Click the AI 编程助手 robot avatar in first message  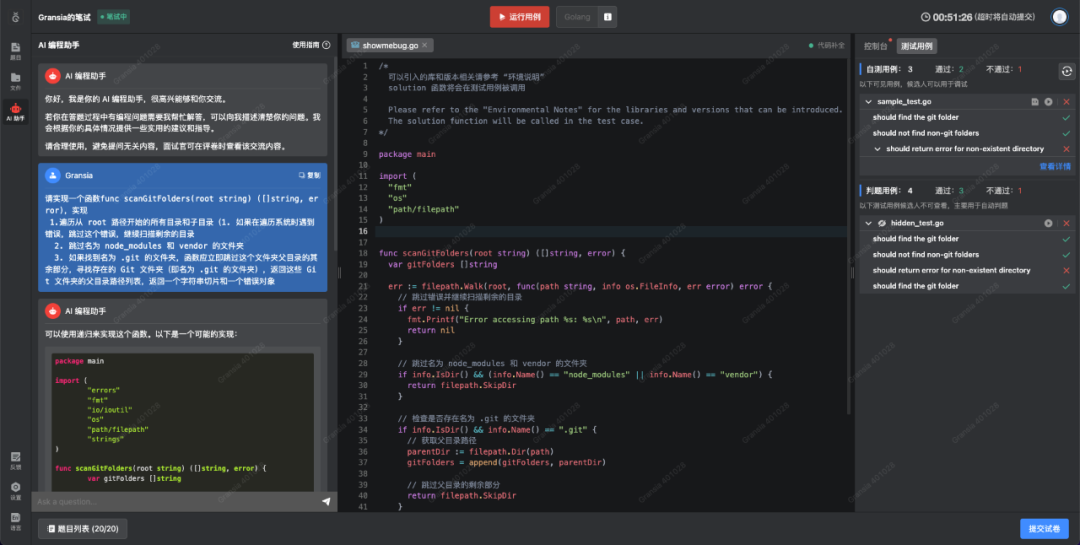[52, 76]
